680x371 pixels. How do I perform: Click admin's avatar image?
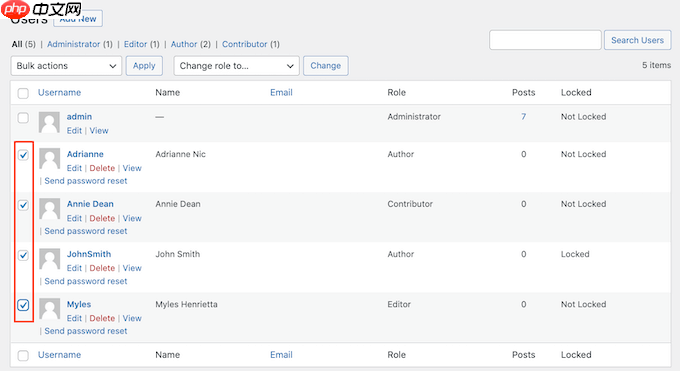pos(49,122)
